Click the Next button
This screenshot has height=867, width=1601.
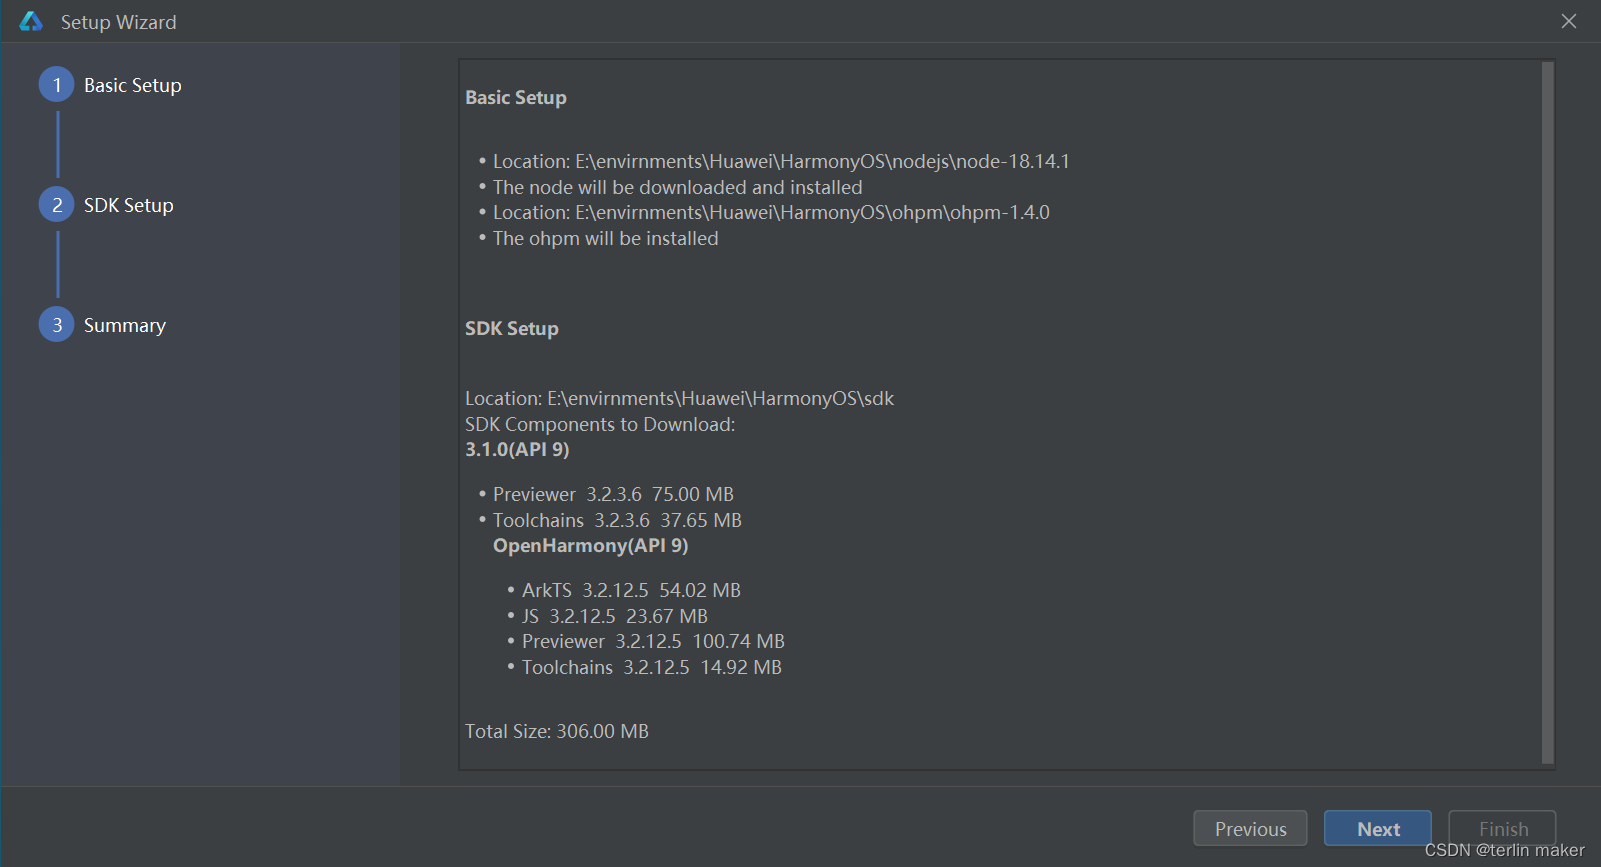click(1378, 828)
